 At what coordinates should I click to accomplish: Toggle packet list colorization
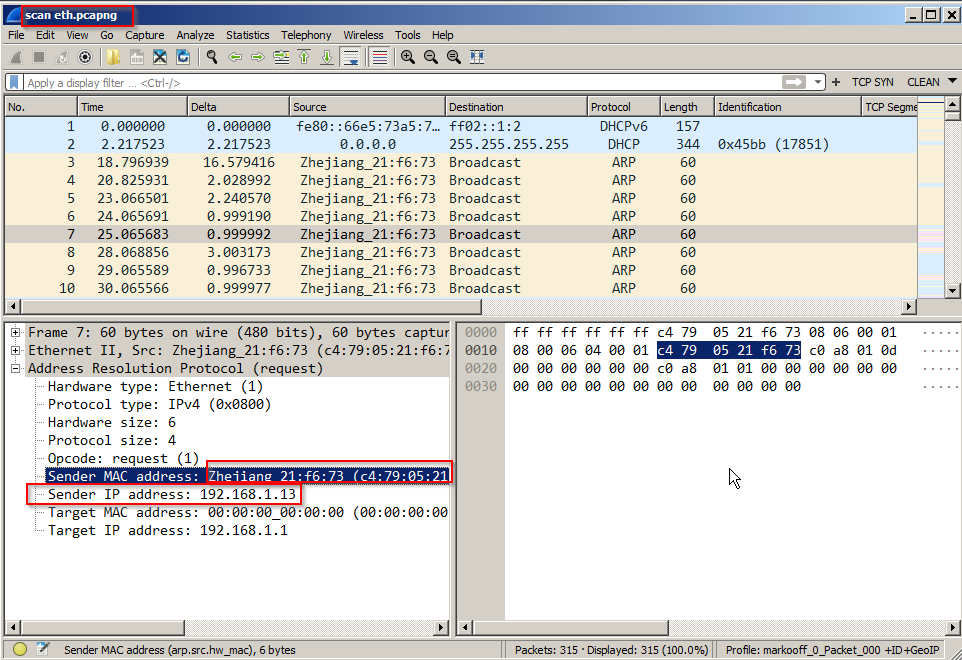click(x=379, y=57)
